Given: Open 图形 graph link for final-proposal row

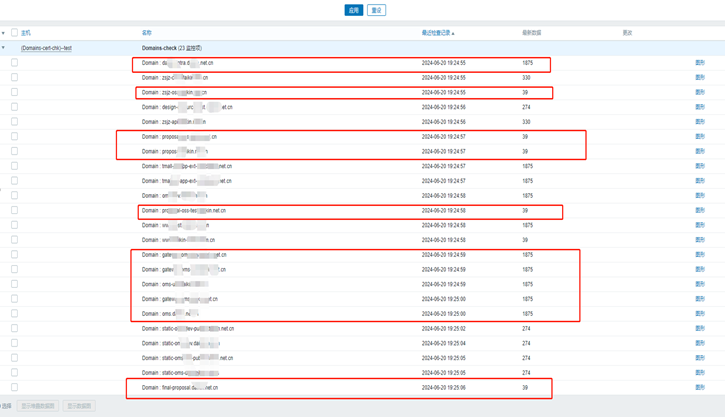Looking at the screenshot, I should tap(699, 387).
